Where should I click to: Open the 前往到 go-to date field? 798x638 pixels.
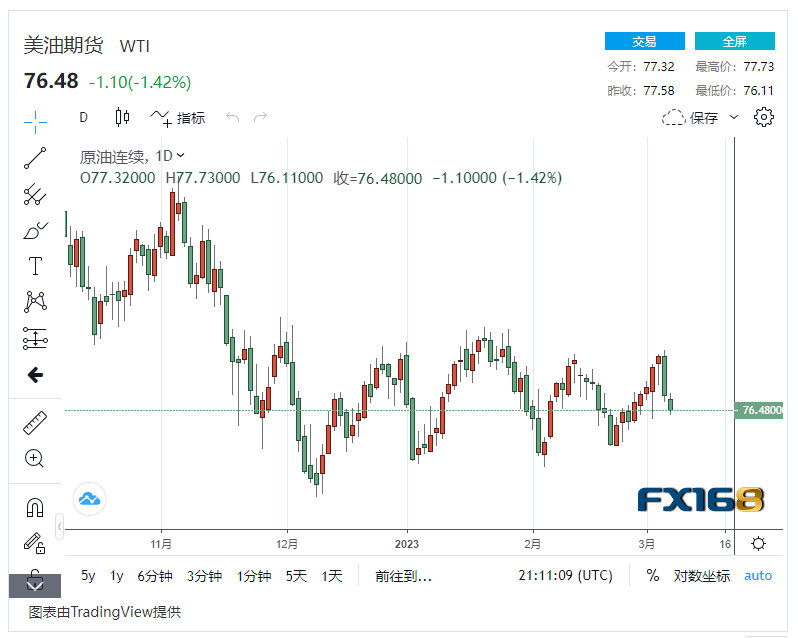point(403,576)
